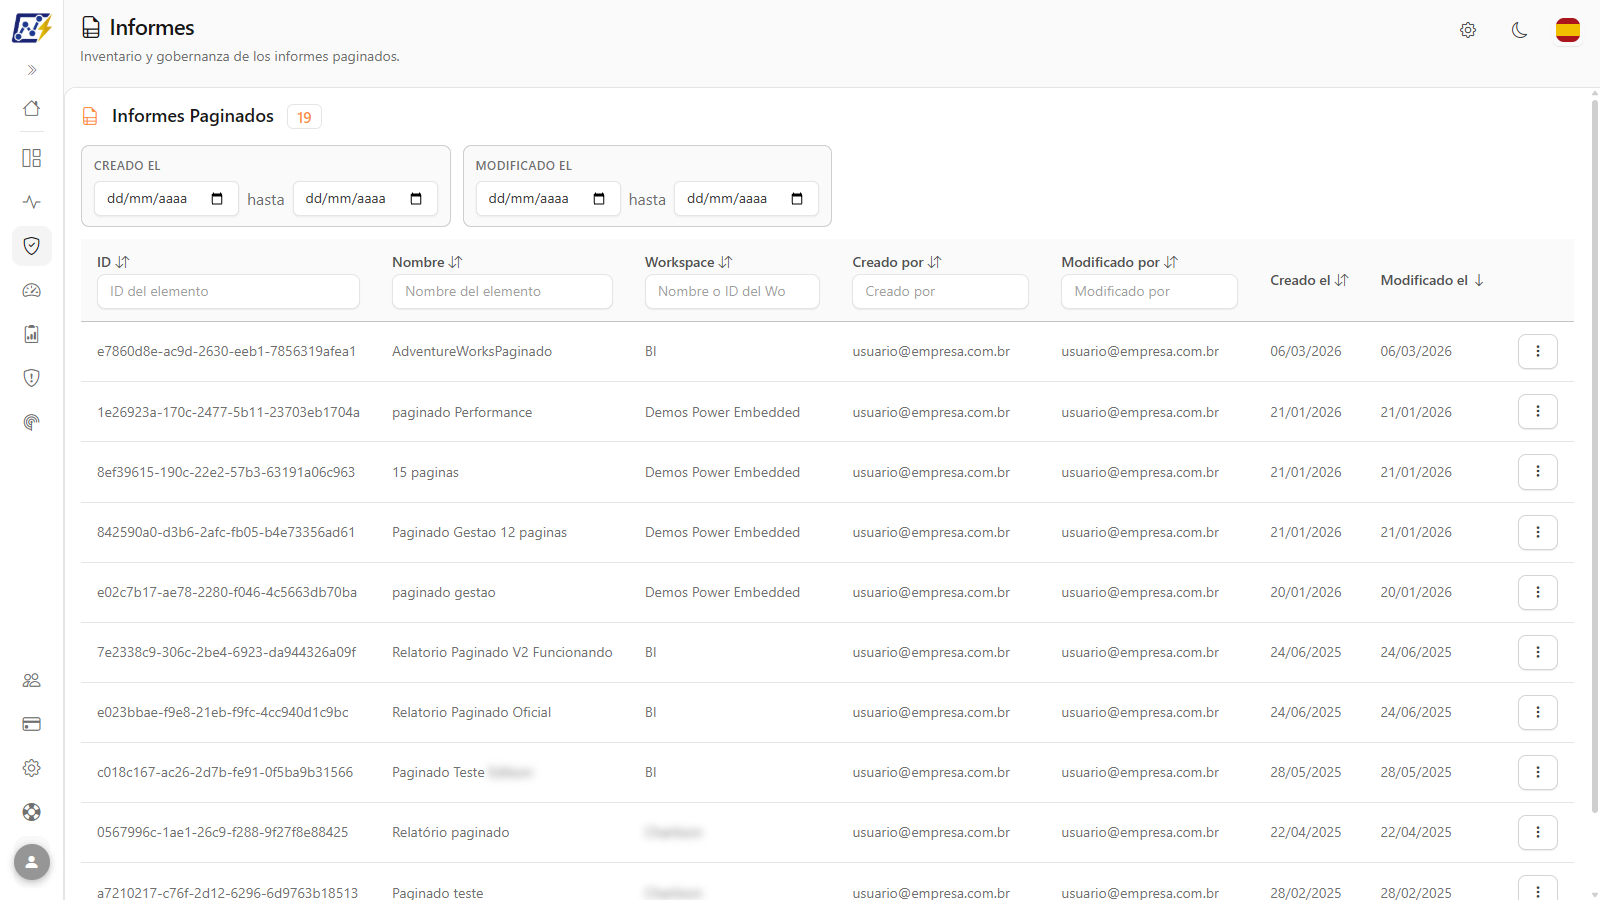Screen dimensions: 1600x900
Task: Open actions menu for paginado Performance row
Action: [1538, 412]
